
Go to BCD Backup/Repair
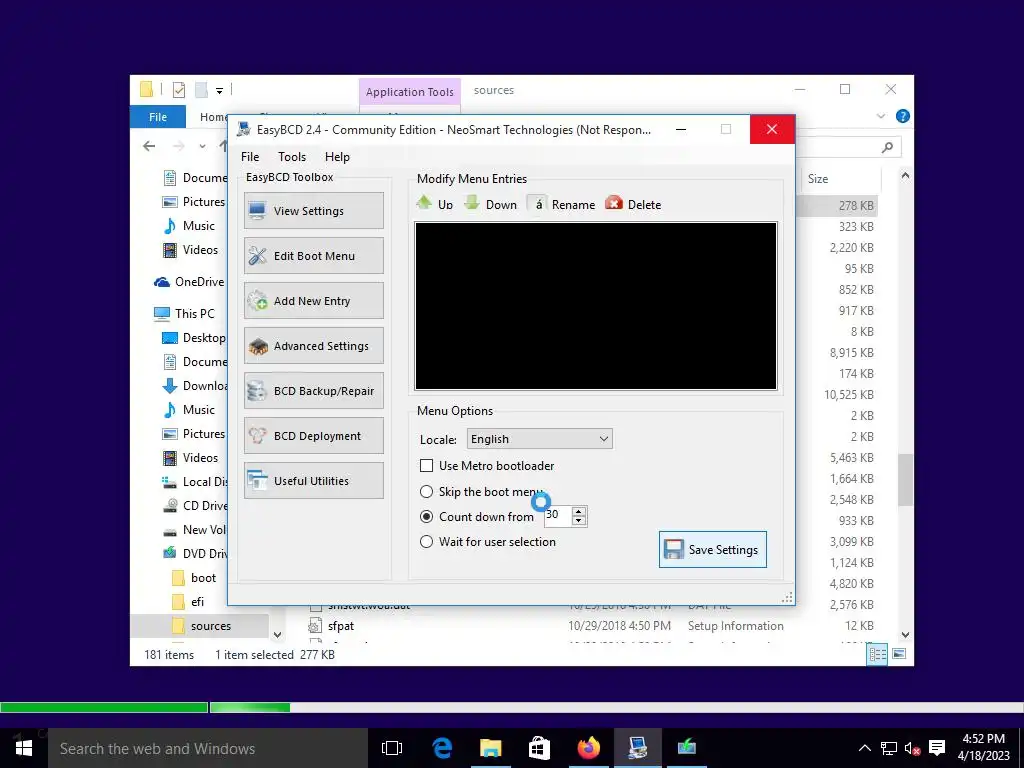coord(313,391)
